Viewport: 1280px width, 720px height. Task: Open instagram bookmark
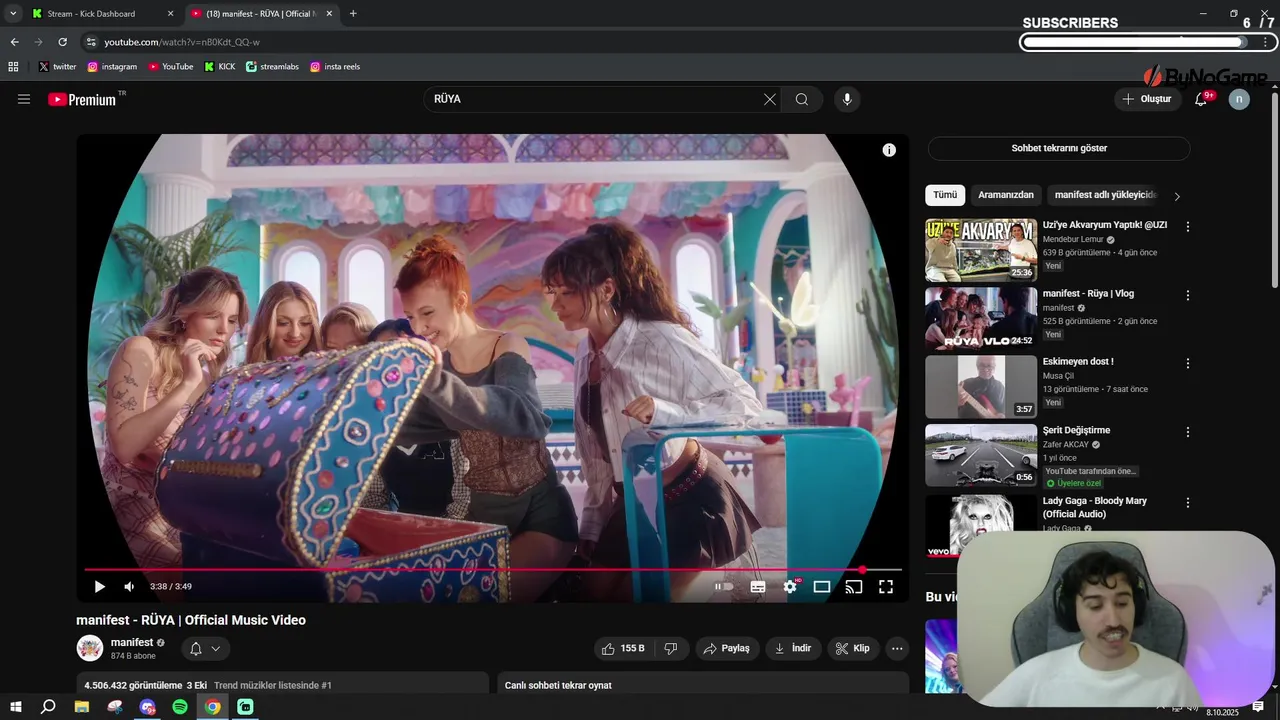click(x=112, y=67)
